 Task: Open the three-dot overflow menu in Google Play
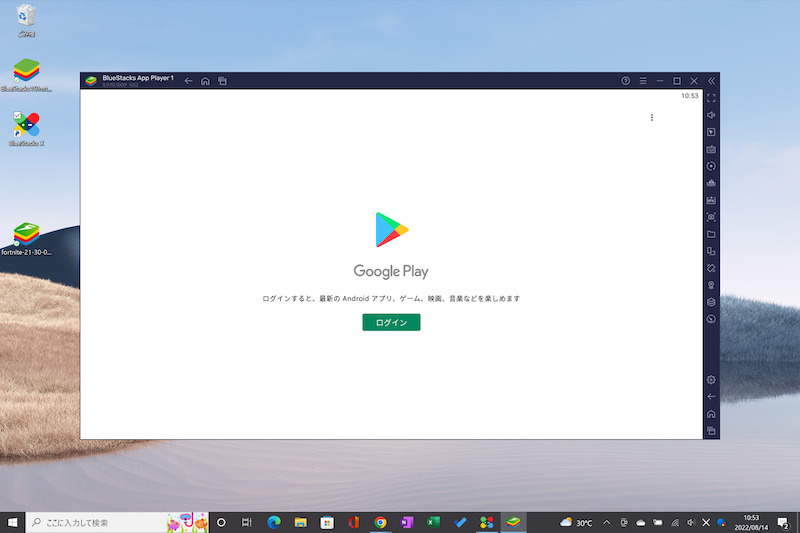652,118
